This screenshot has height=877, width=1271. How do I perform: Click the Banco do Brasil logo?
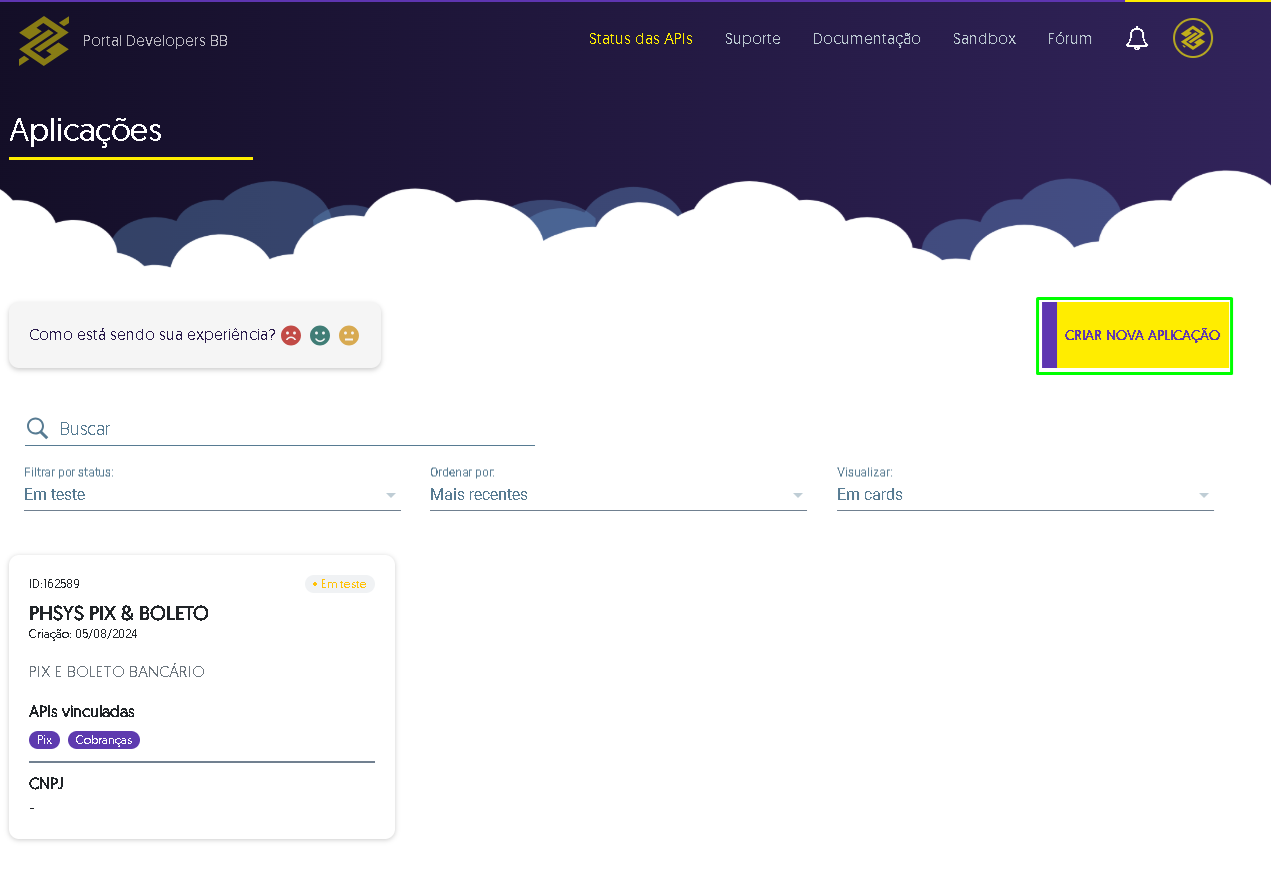click(x=43, y=41)
